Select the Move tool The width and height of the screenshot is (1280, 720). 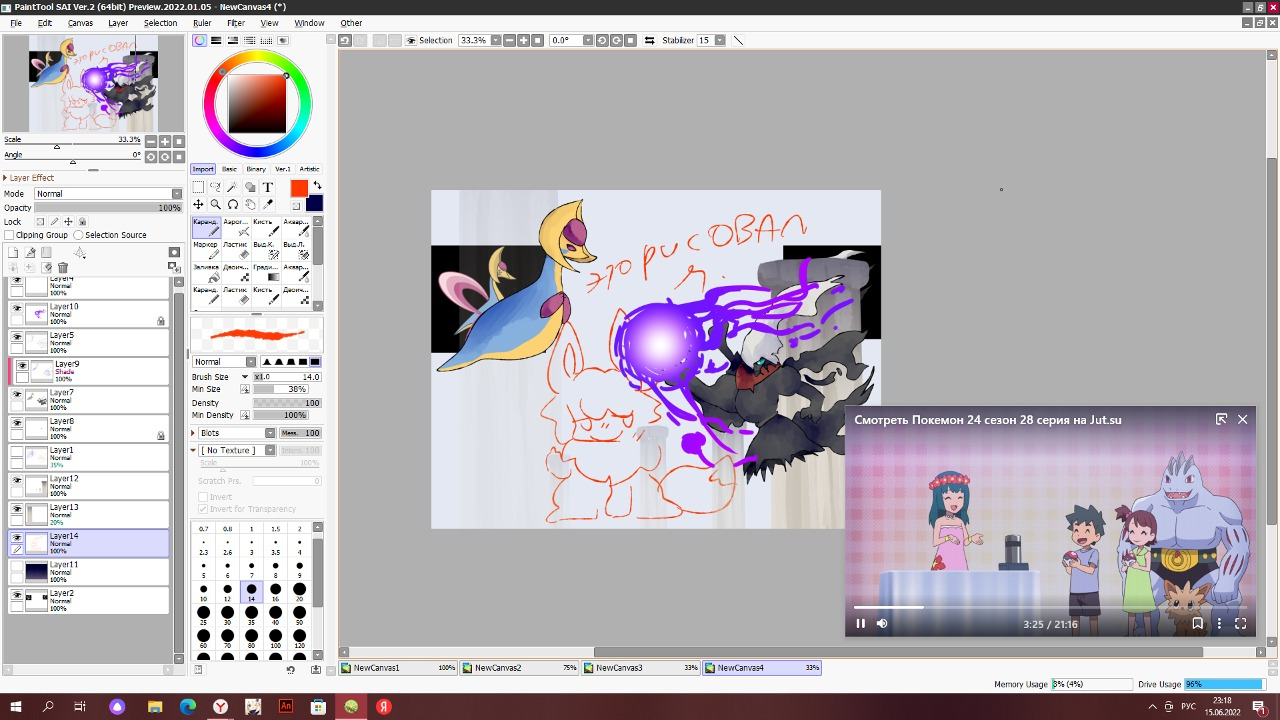point(198,204)
